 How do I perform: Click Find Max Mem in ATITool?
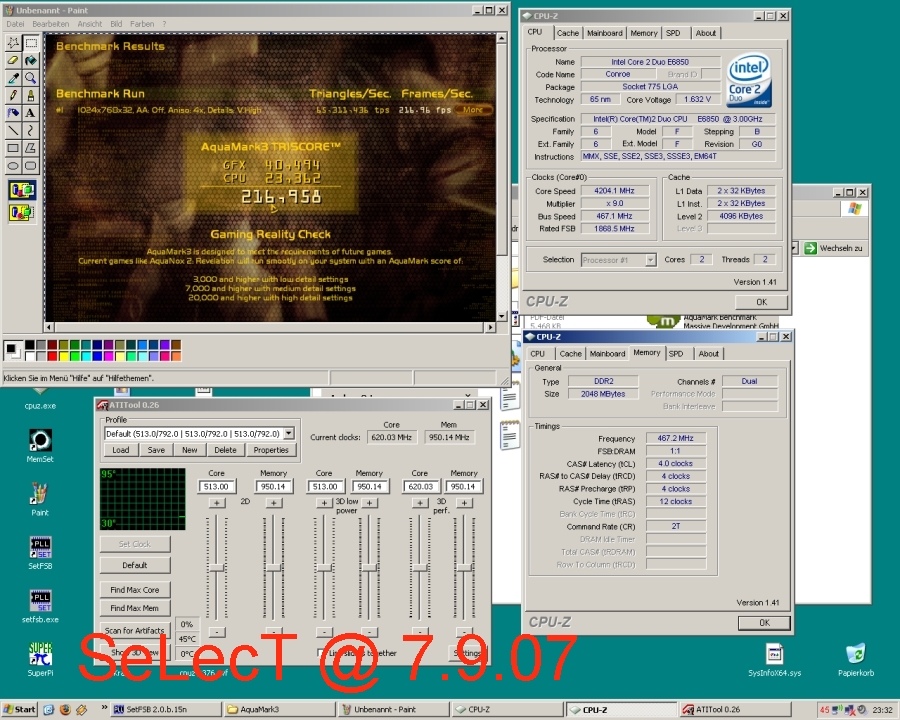(135, 608)
